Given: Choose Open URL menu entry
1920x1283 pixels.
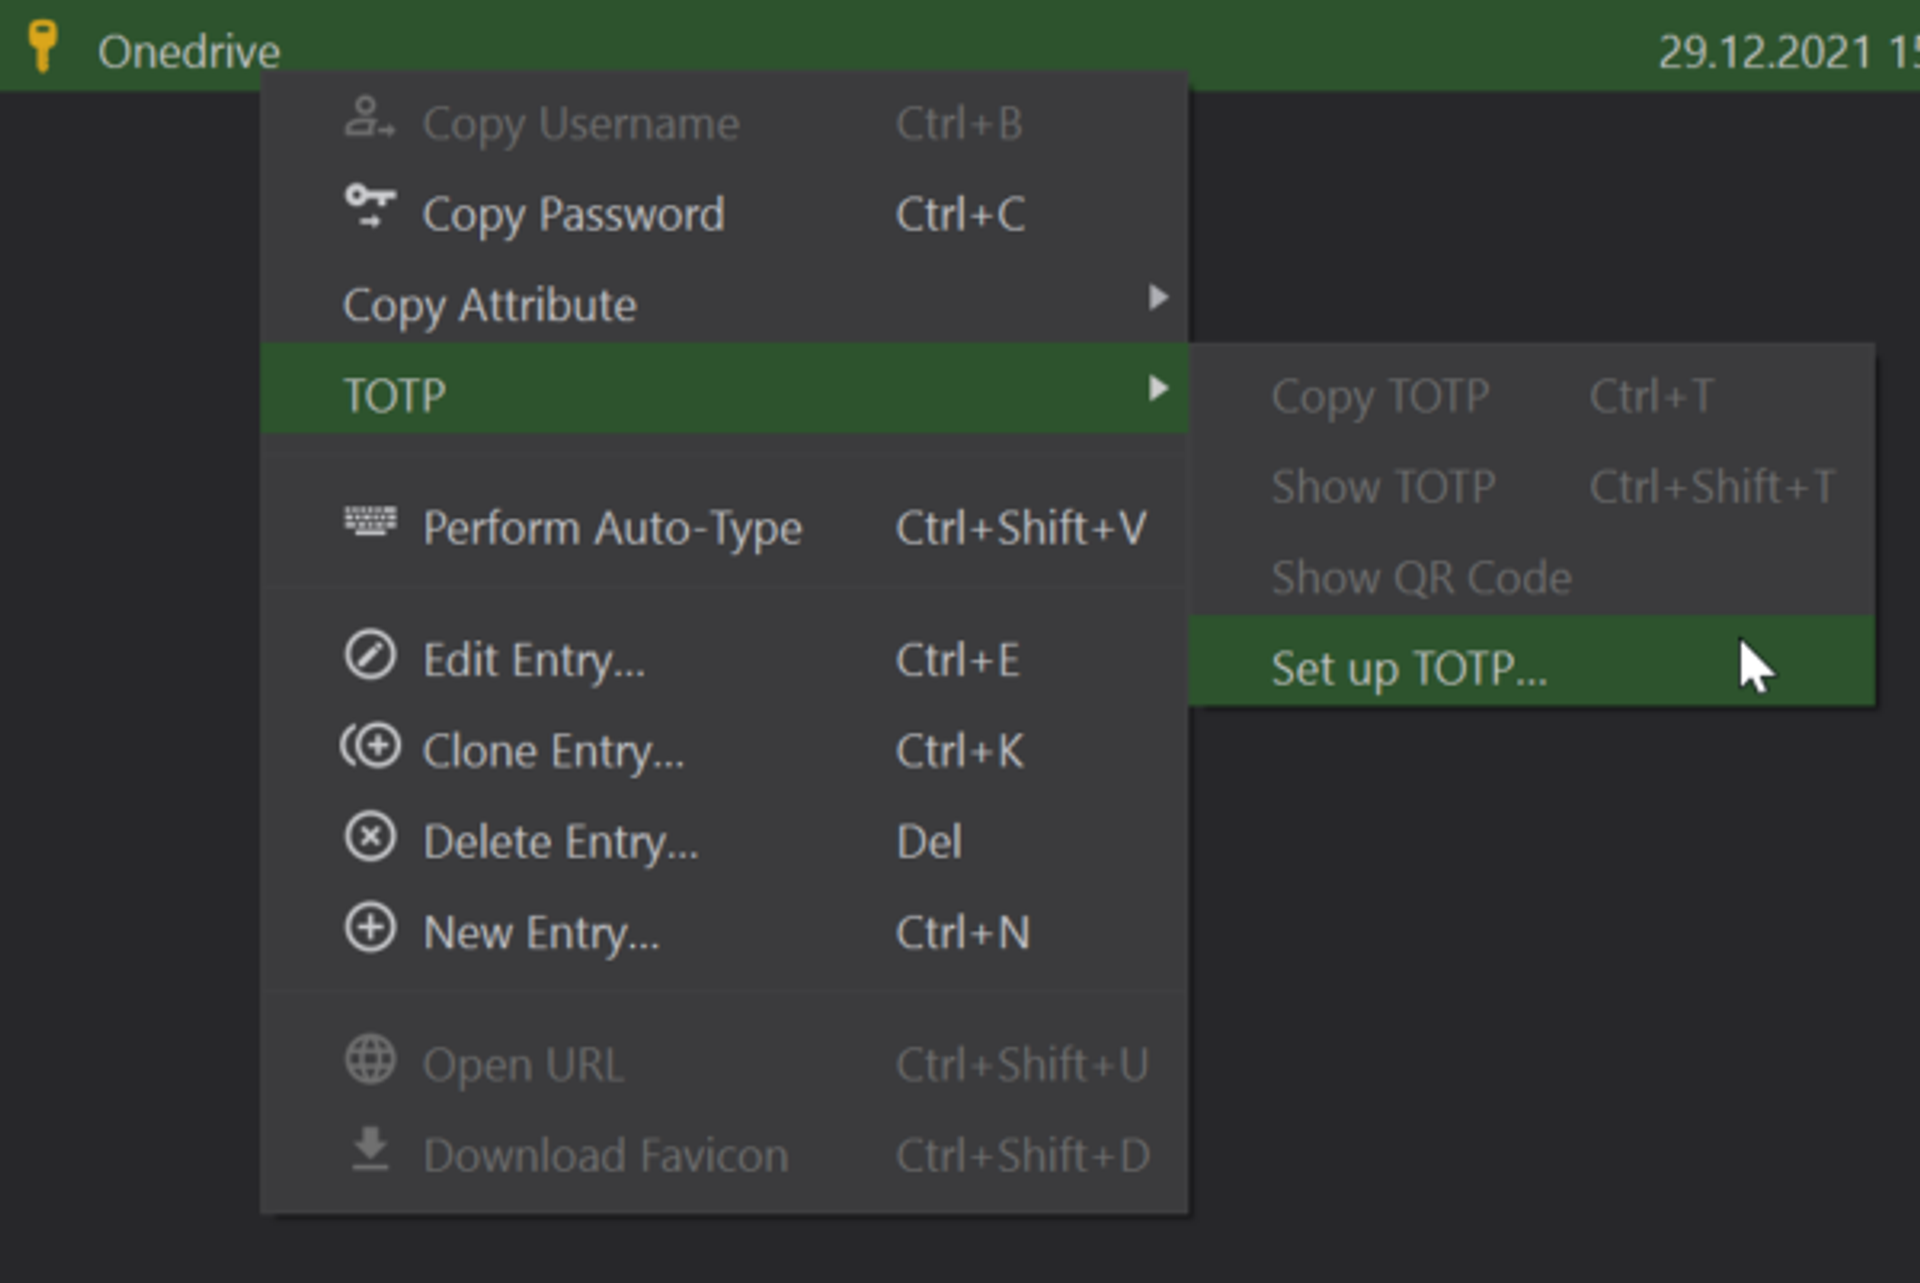Looking at the screenshot, I should point(724,1065).
